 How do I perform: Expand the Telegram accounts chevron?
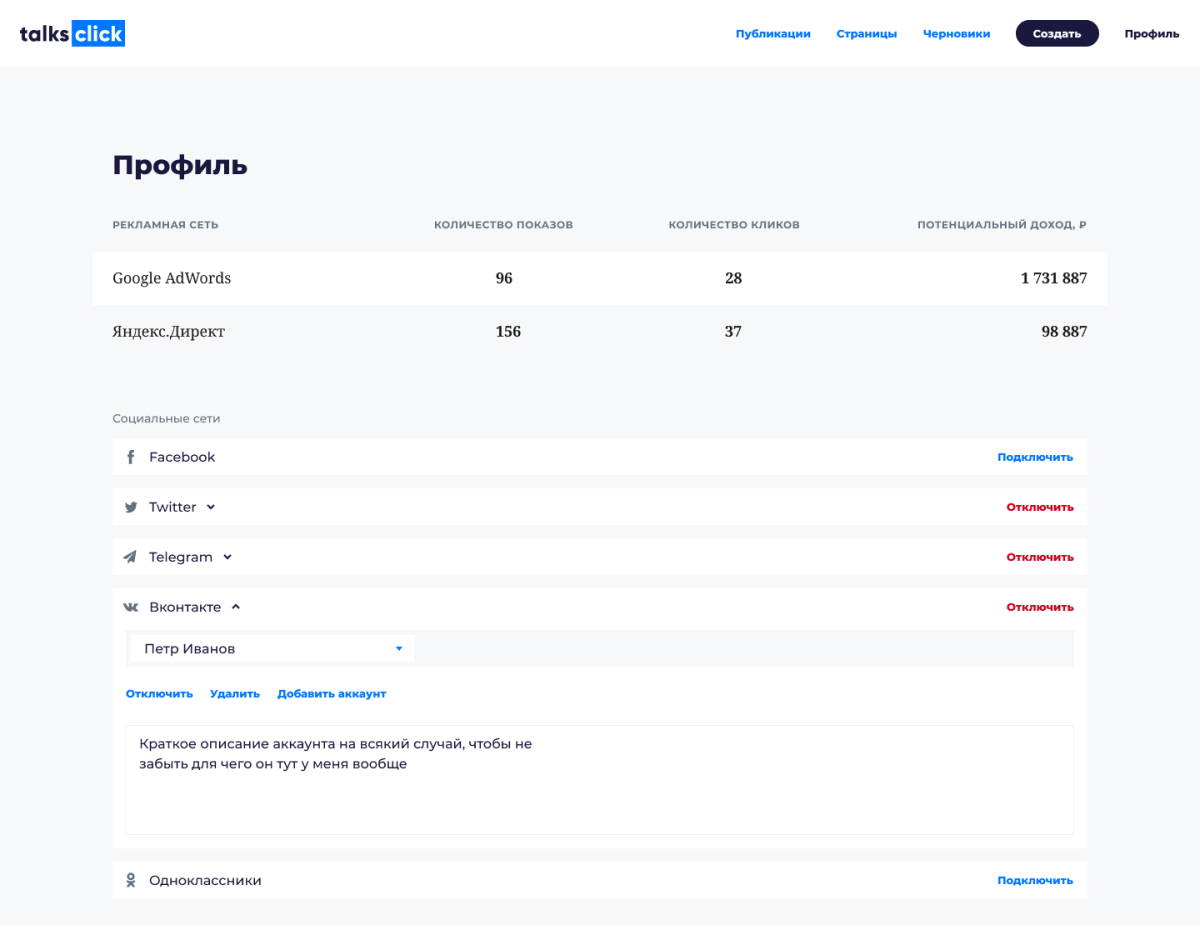[227, 557]
